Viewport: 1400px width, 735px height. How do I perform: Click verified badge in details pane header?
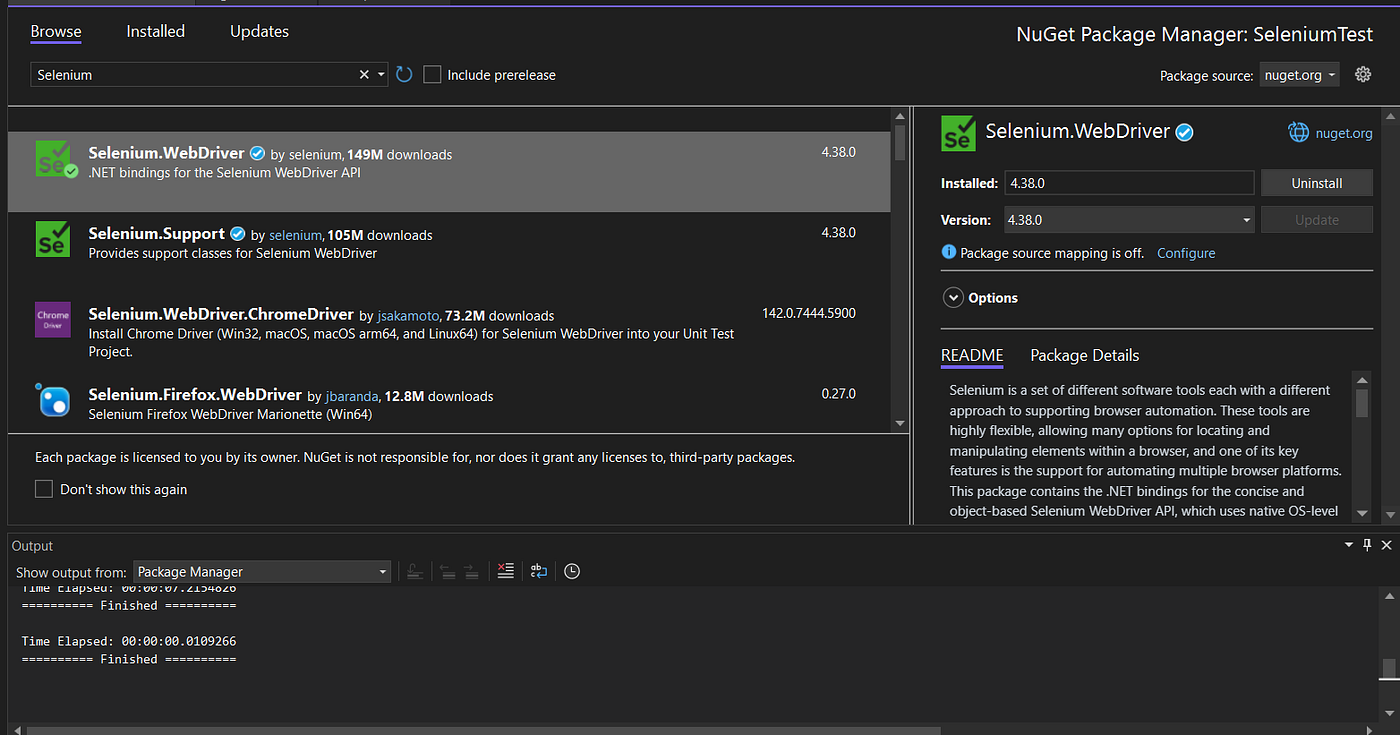pyautogui.click(x=1185, y=132)
